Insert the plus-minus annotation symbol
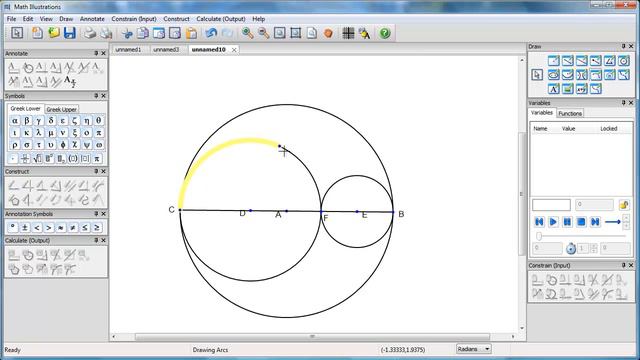This screenshot has height=360, width=640. coord(24,227)
